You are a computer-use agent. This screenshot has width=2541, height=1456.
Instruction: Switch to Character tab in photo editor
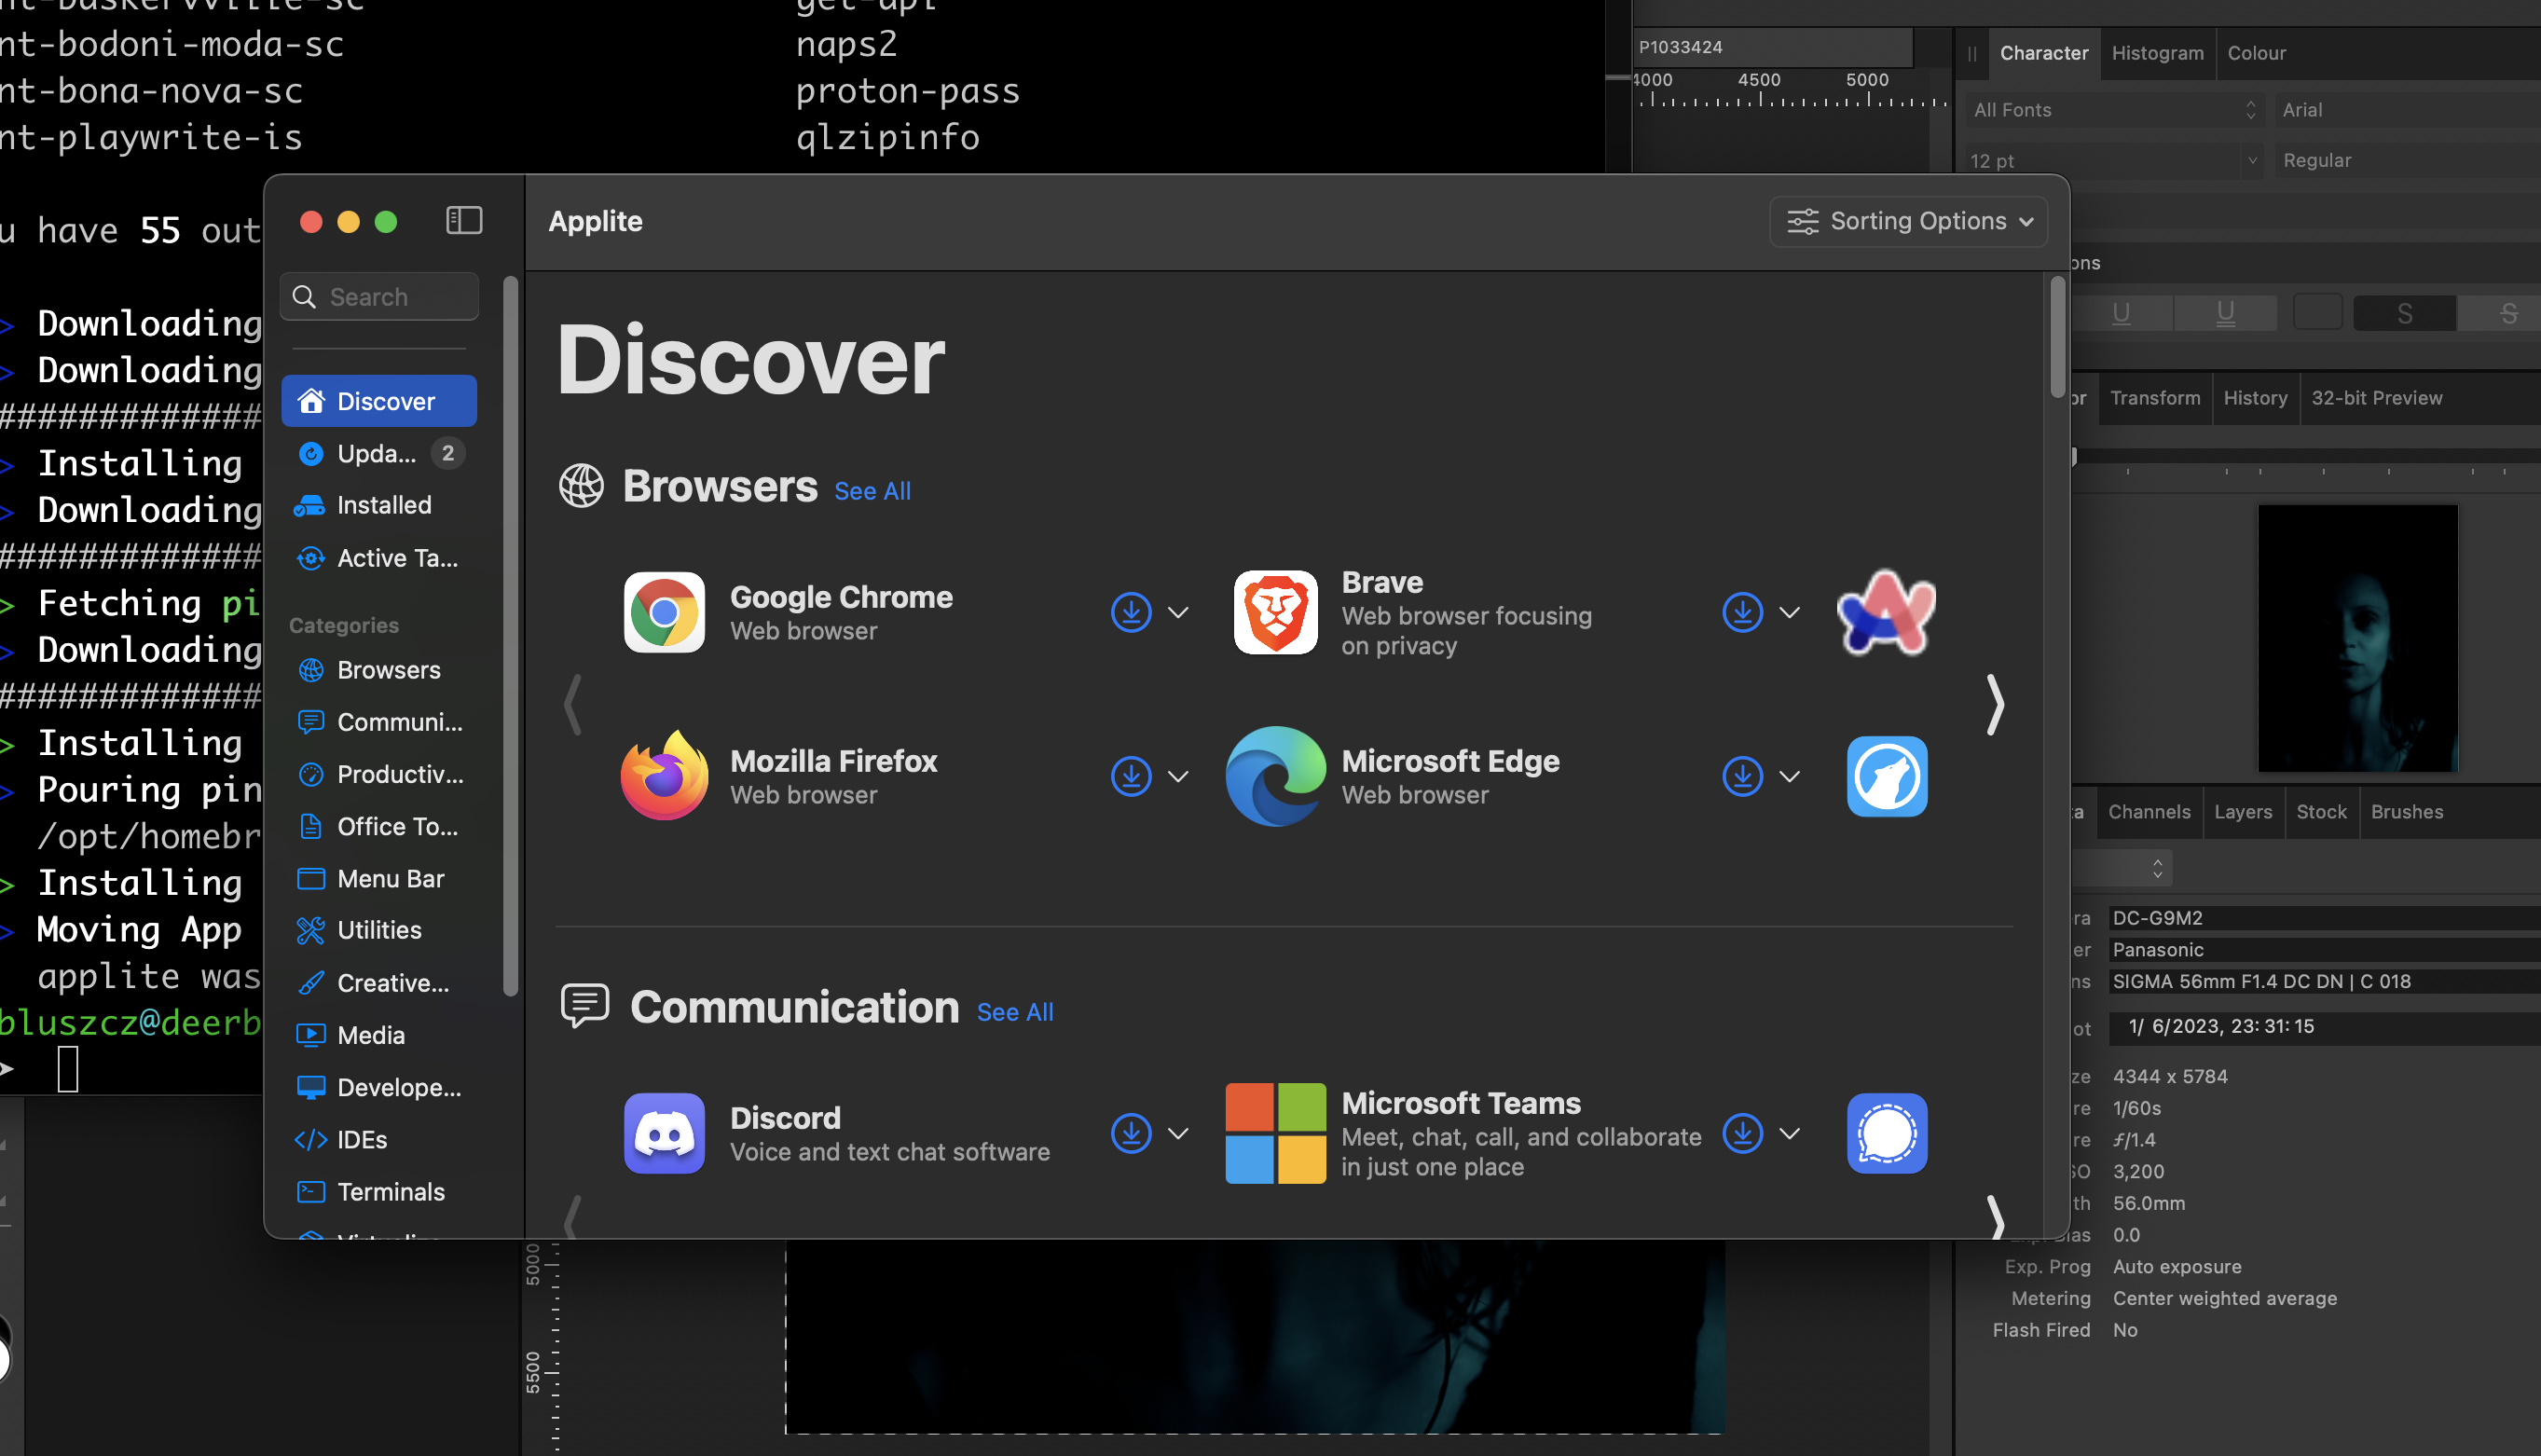(x=2043, y=53)
